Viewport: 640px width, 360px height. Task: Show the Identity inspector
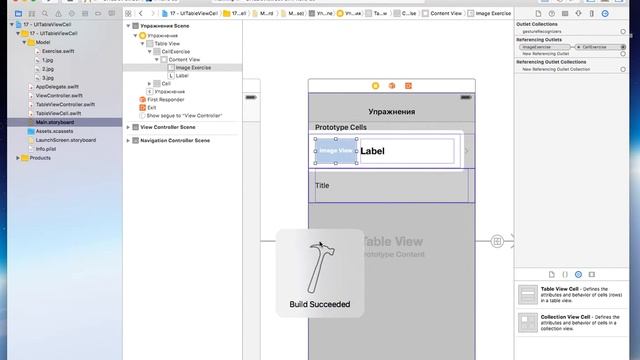pyautogui.click(x=565, y=13)
